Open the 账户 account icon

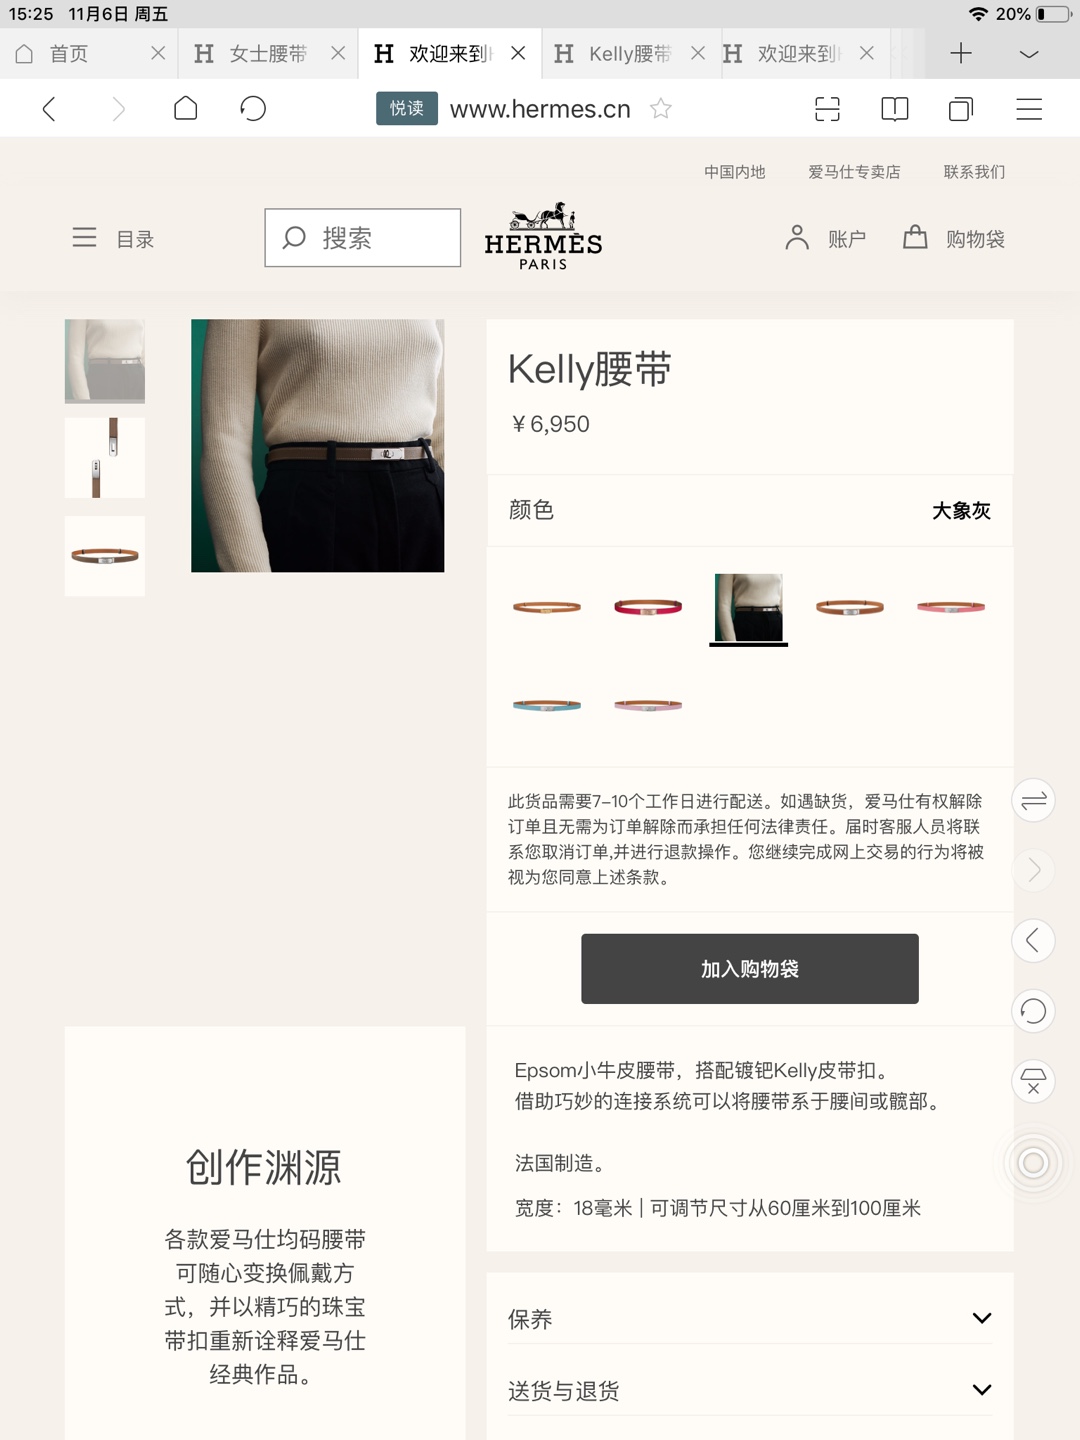point(825,238)
